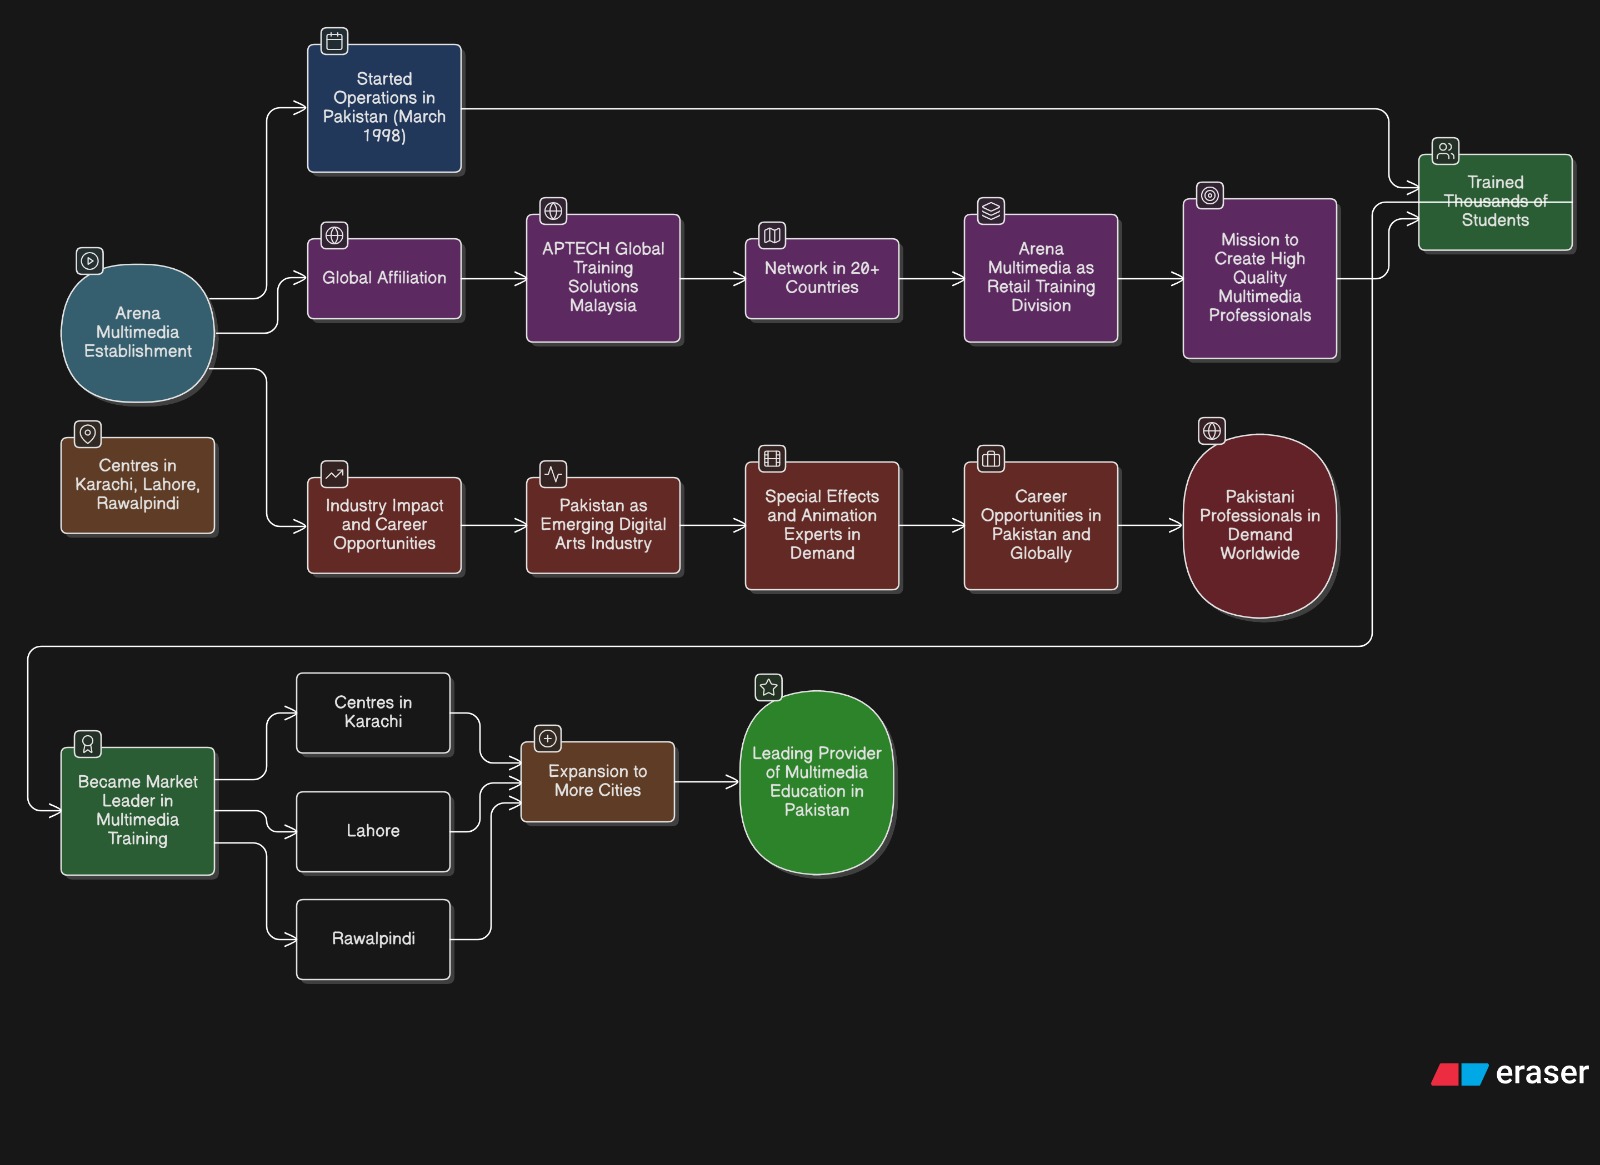Select the "Centres in Karachi, Lahore, Rawalpindi" text
The image size is (1600, 1165).
coord(138,484)
